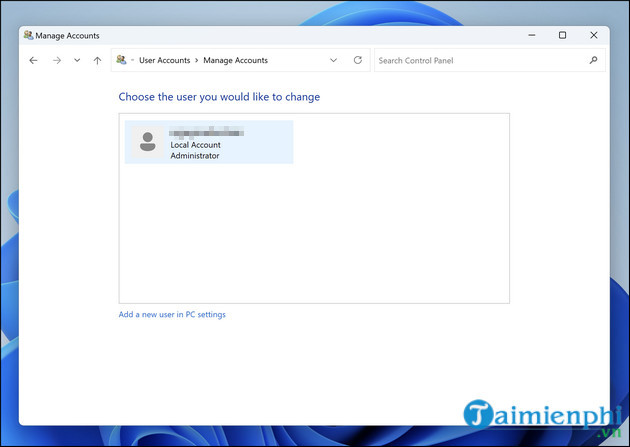Go up one level with up arrow
Screen dimensions: 630x447
[97, 61]
